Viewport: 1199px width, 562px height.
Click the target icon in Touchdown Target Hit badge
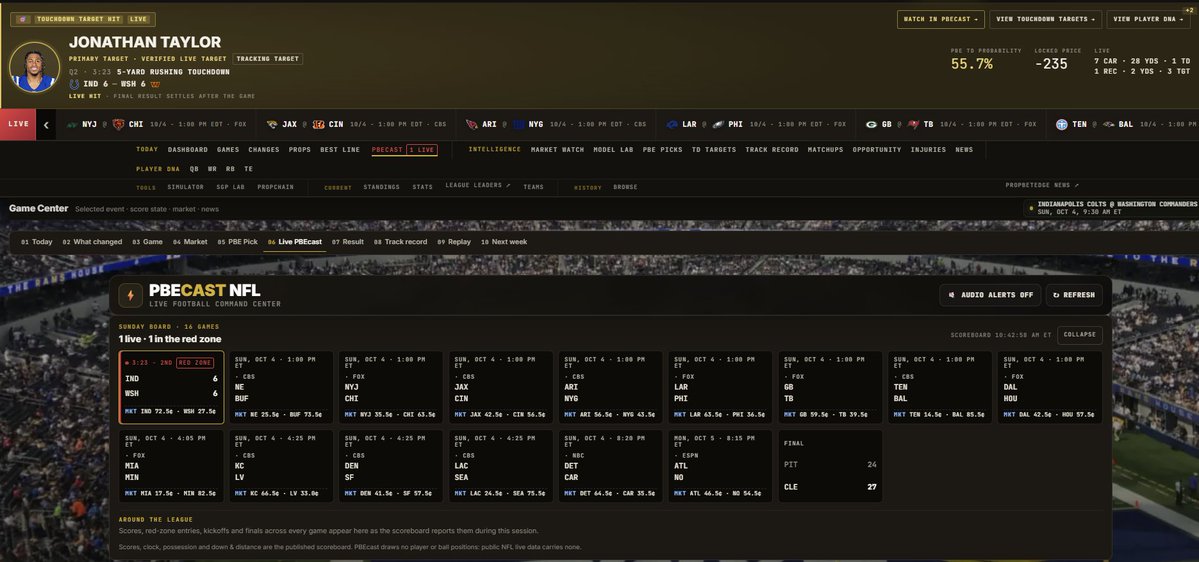(22, 19)
